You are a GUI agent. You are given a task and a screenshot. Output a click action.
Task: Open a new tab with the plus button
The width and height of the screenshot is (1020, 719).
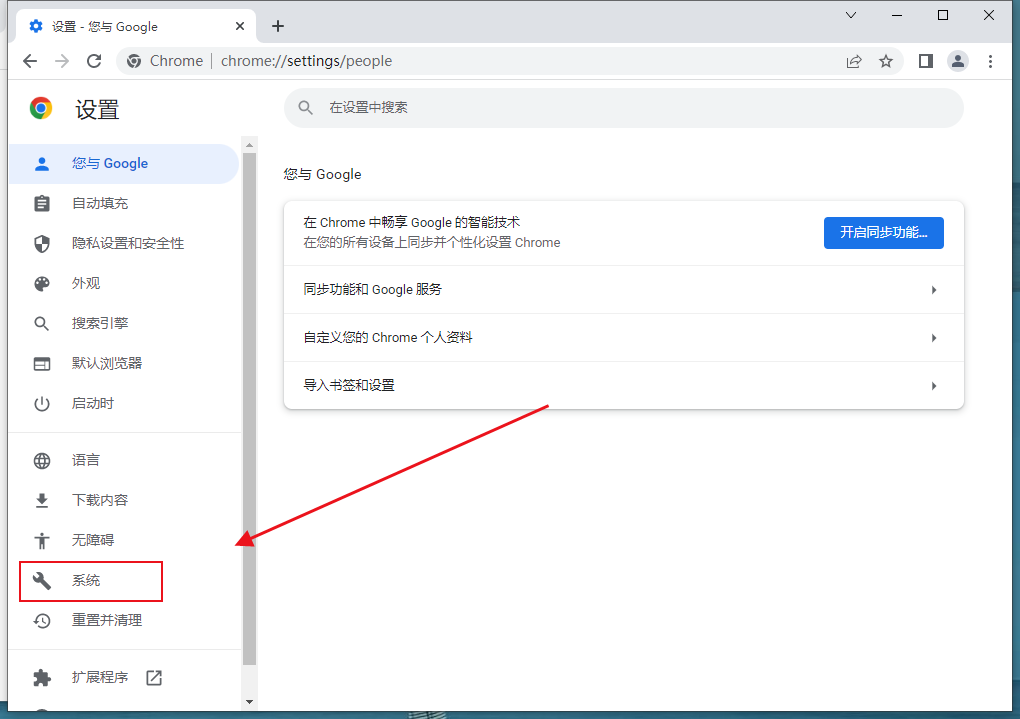coord(278,26)
